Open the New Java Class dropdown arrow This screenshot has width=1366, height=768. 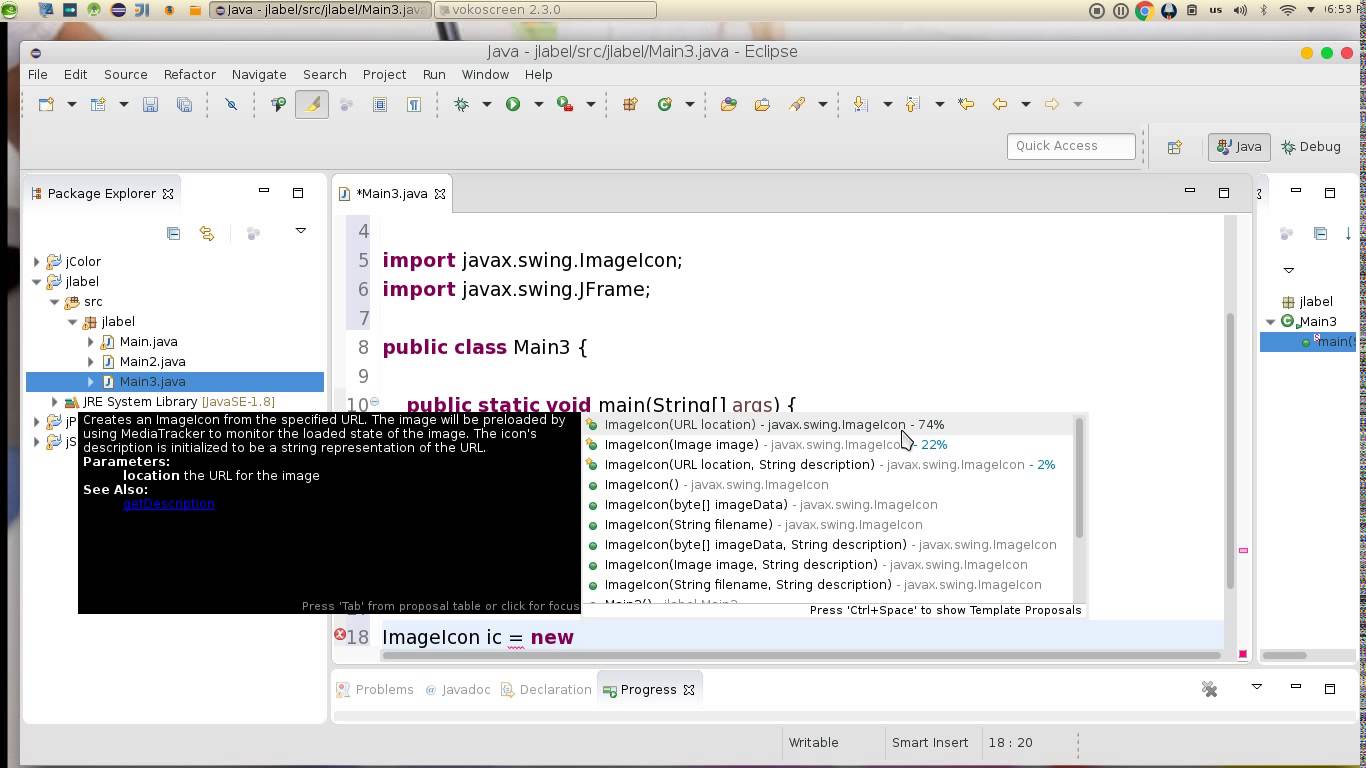(689, 104)
